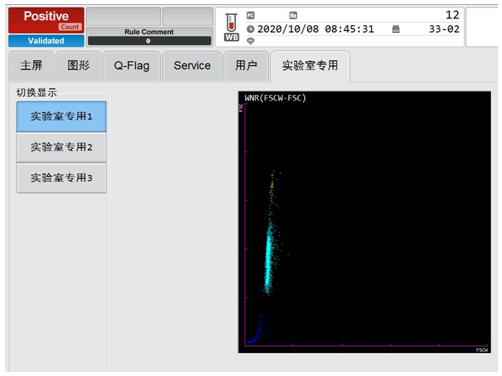Screen dimensions: 502x376
Task: Select the 实验室专用 tab
Action: pos(310,66)
